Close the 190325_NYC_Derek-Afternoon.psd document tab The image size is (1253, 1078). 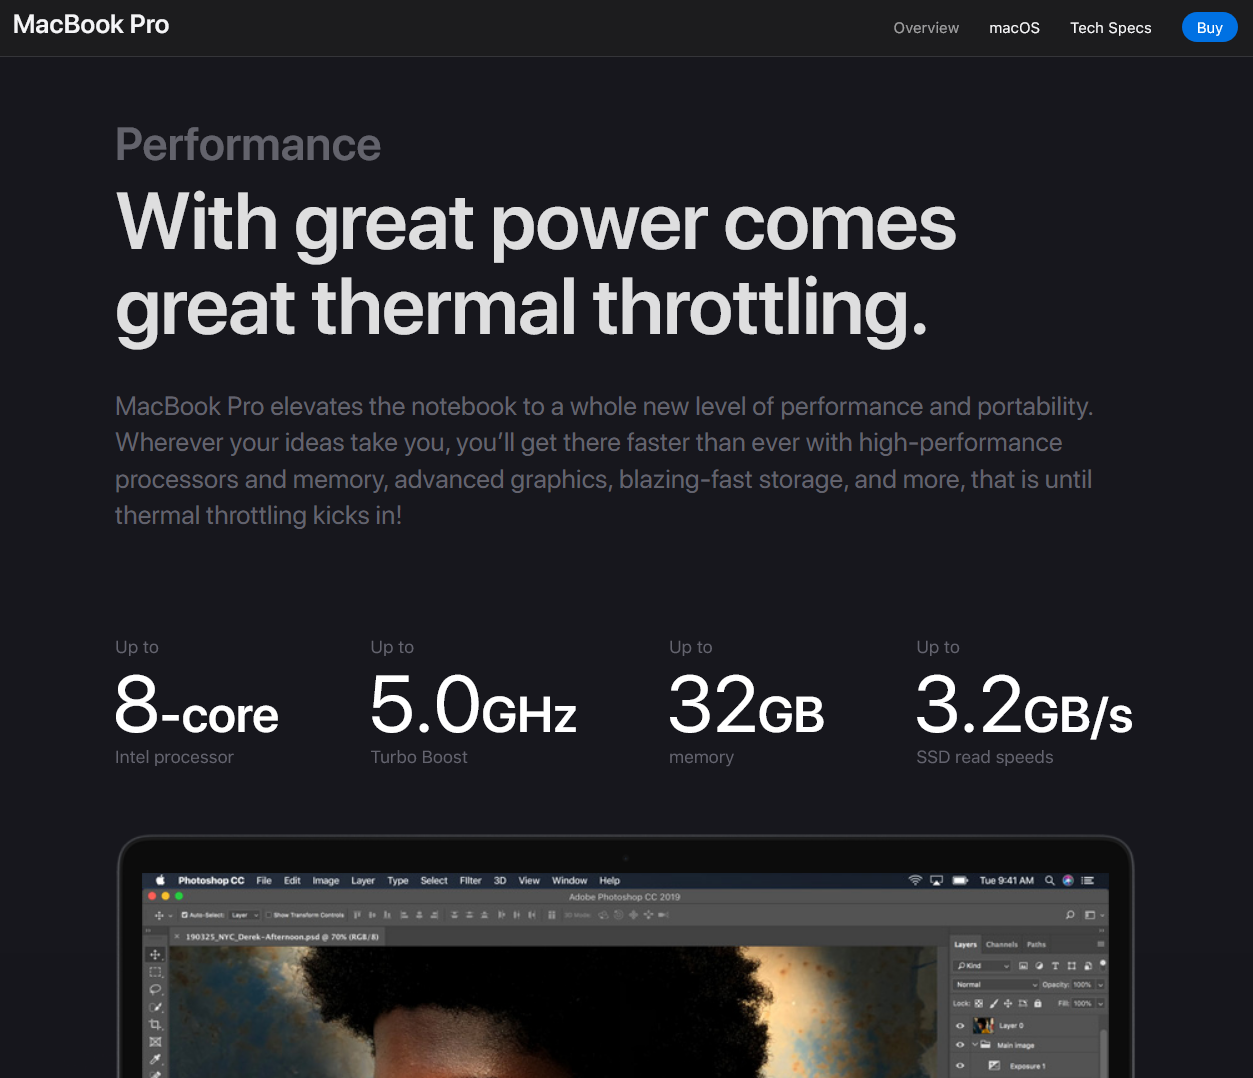[x=177, y=936]
